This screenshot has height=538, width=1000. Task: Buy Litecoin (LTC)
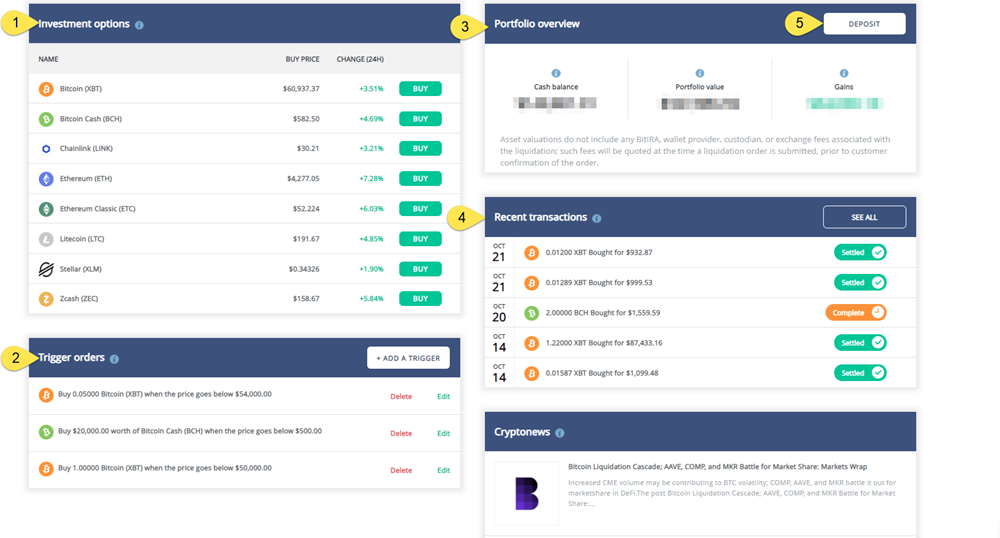click(420, 239)
